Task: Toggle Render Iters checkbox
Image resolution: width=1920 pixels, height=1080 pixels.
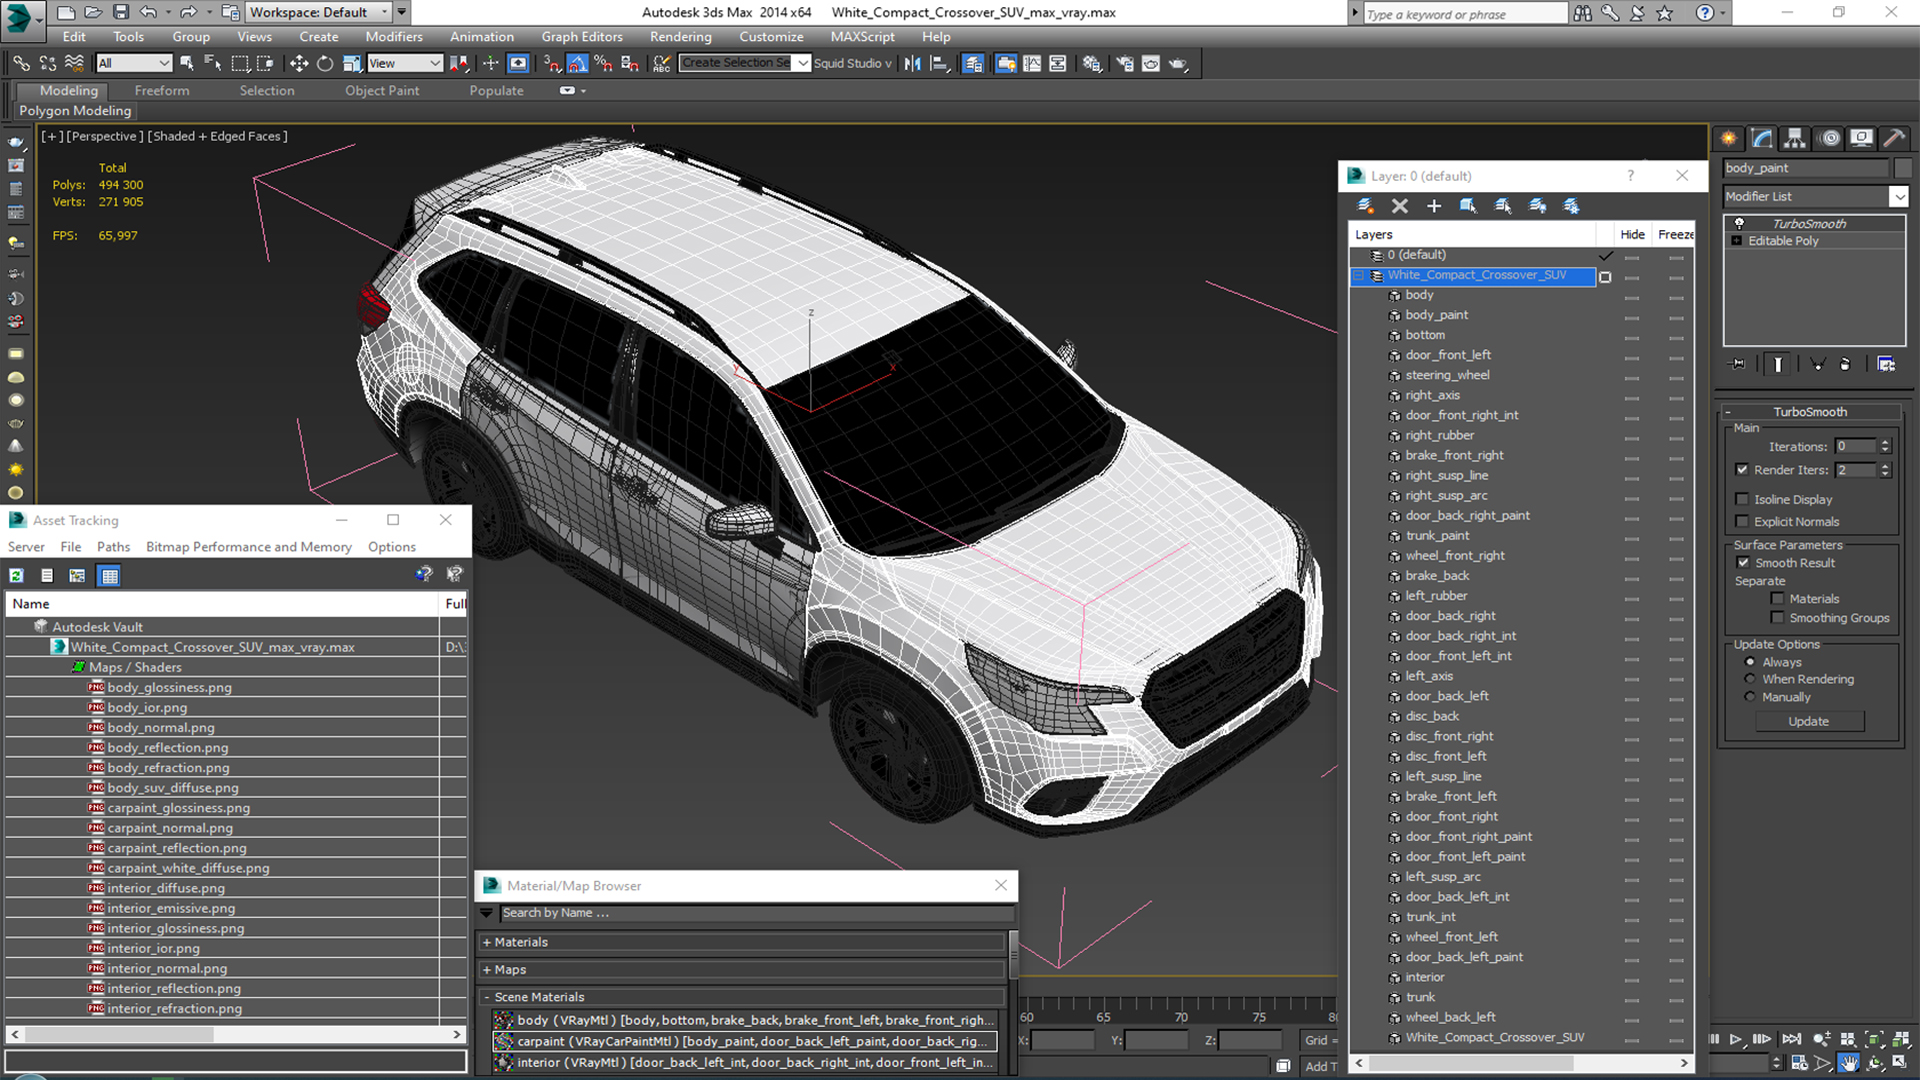Action: coord(1742,469)
